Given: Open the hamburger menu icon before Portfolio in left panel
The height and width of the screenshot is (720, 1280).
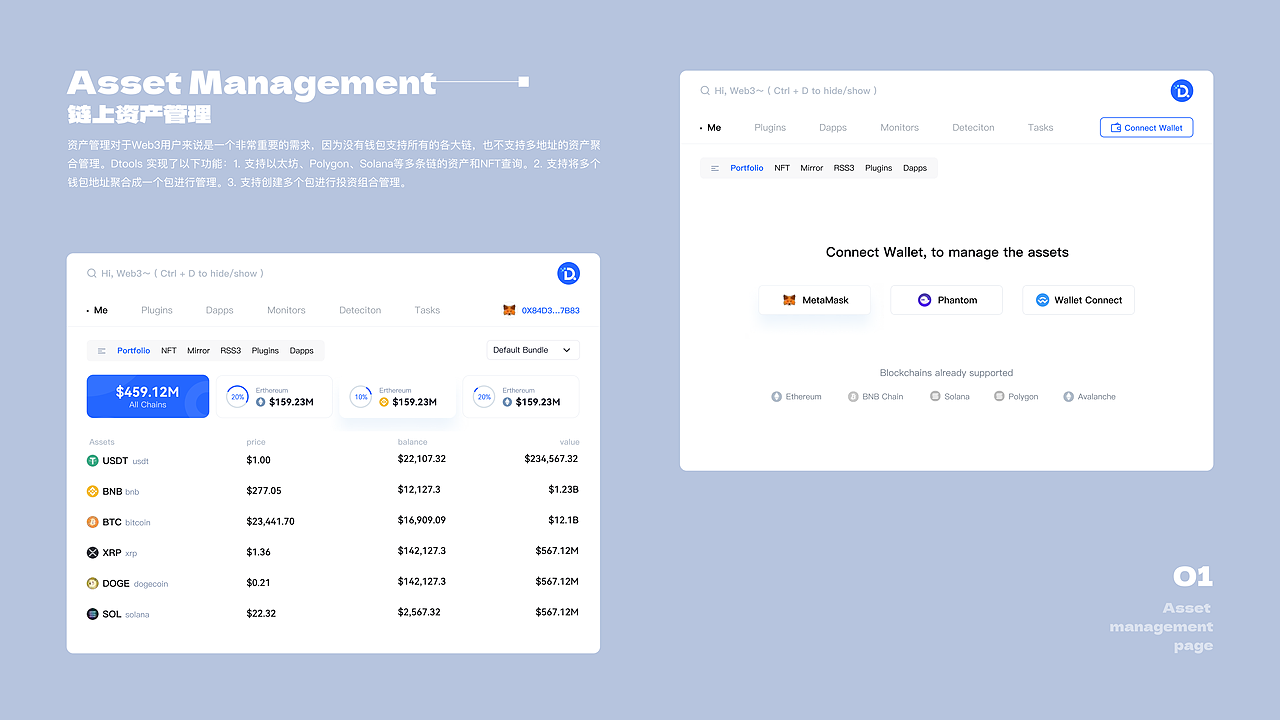Looking at the screenshot, I should (x=101, y=351).
